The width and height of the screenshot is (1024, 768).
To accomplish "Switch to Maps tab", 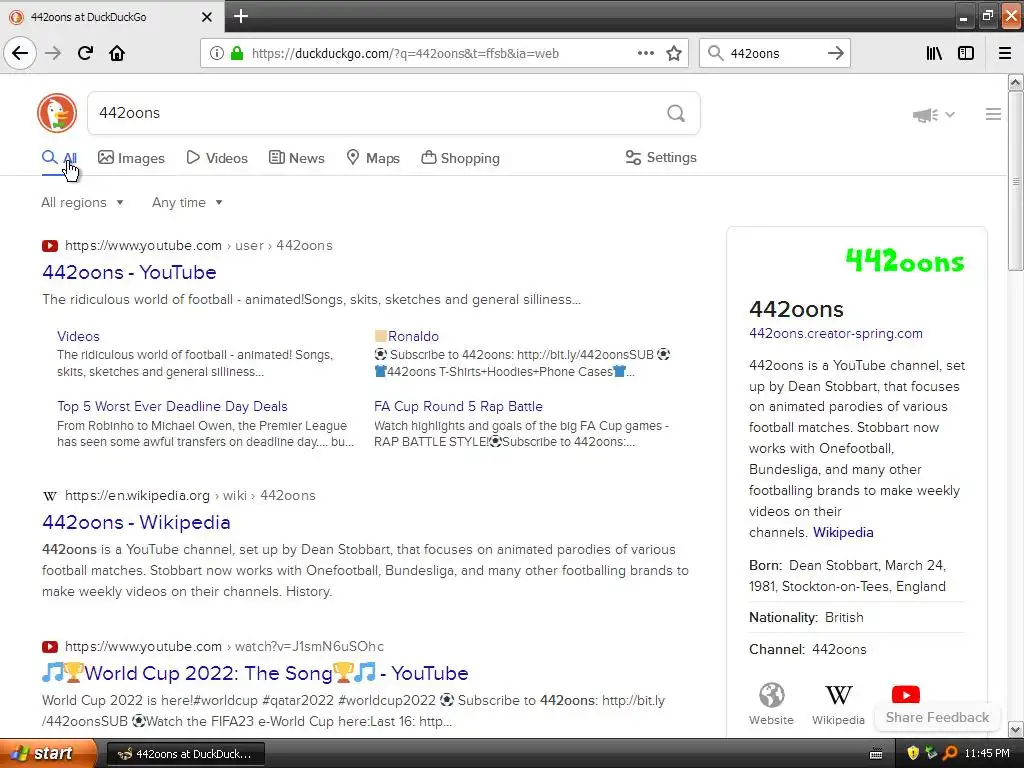I will (373, 157).
